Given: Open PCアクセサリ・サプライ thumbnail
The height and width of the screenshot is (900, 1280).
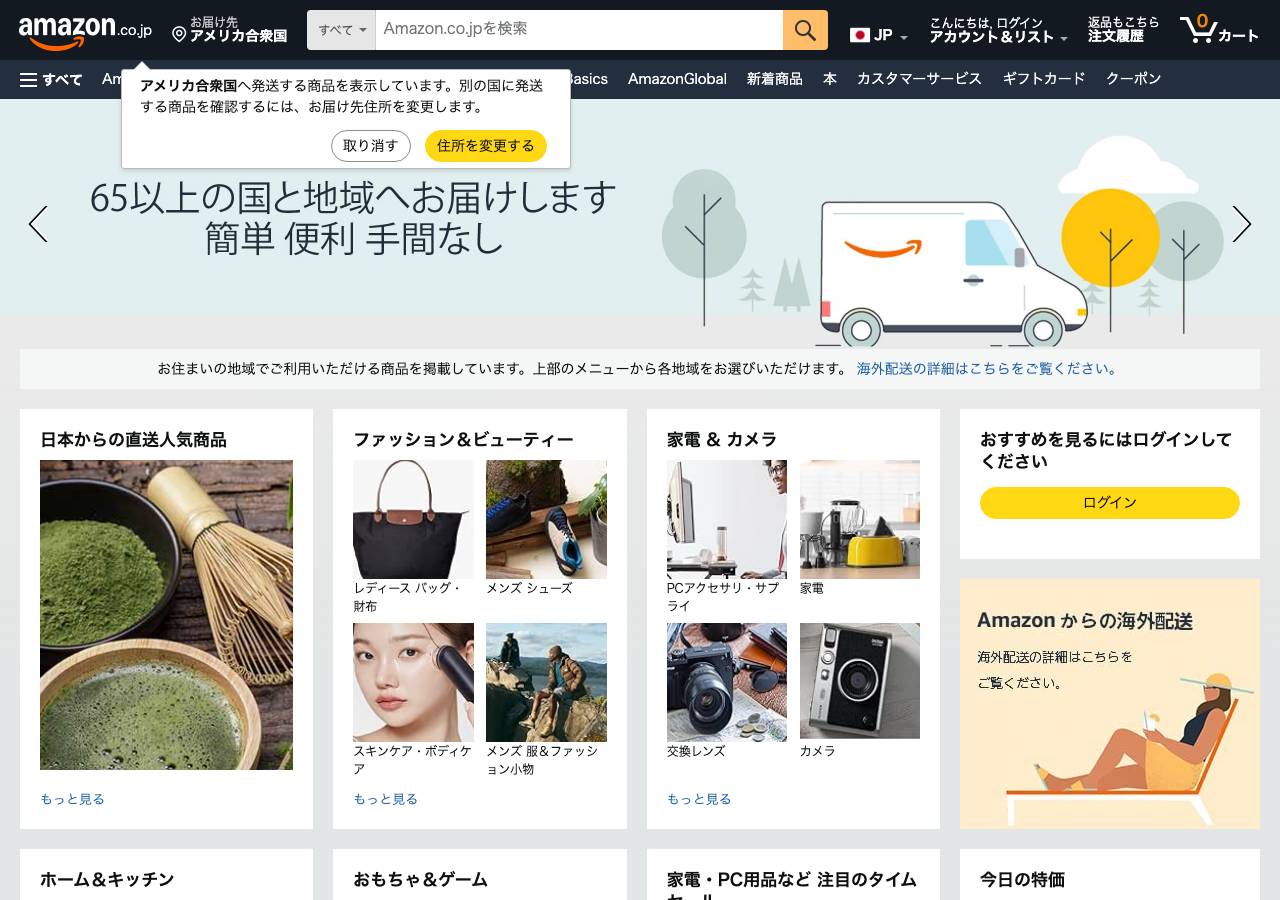Looking at the screenshot, I should [727, 519].
